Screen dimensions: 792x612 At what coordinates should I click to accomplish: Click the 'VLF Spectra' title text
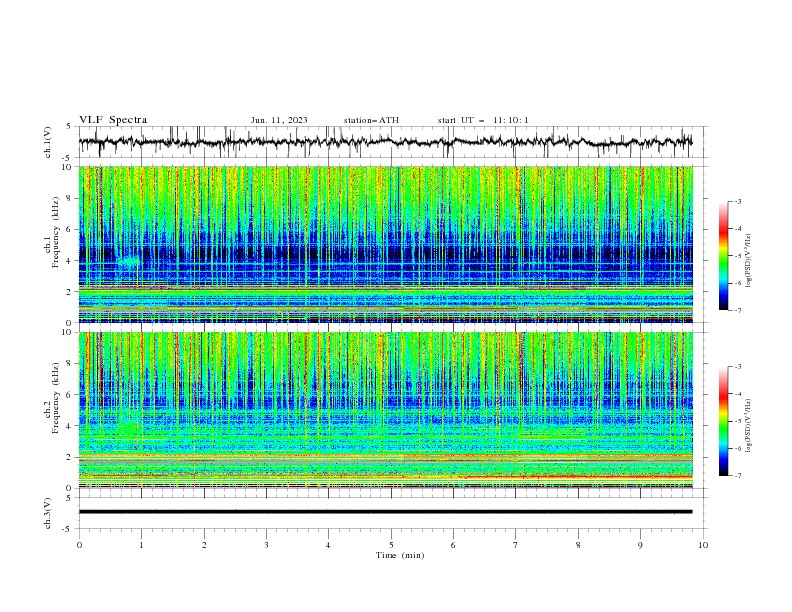tap(113, 120)
